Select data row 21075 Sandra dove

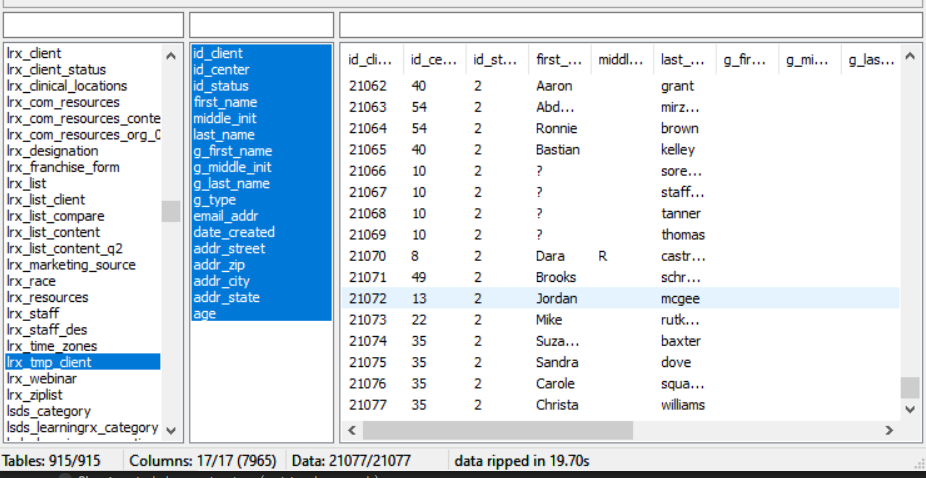[x=620, y=362]
